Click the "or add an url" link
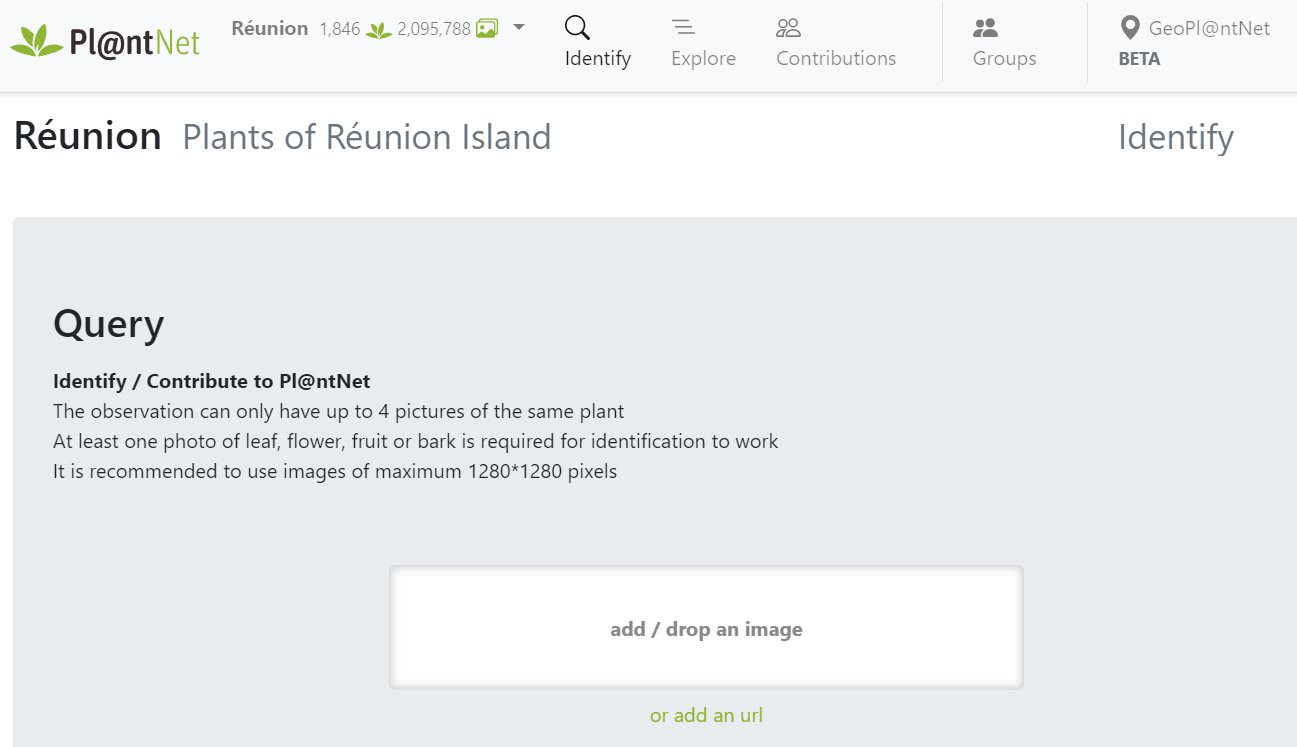The image size is (1297, 747). point(706,715)
